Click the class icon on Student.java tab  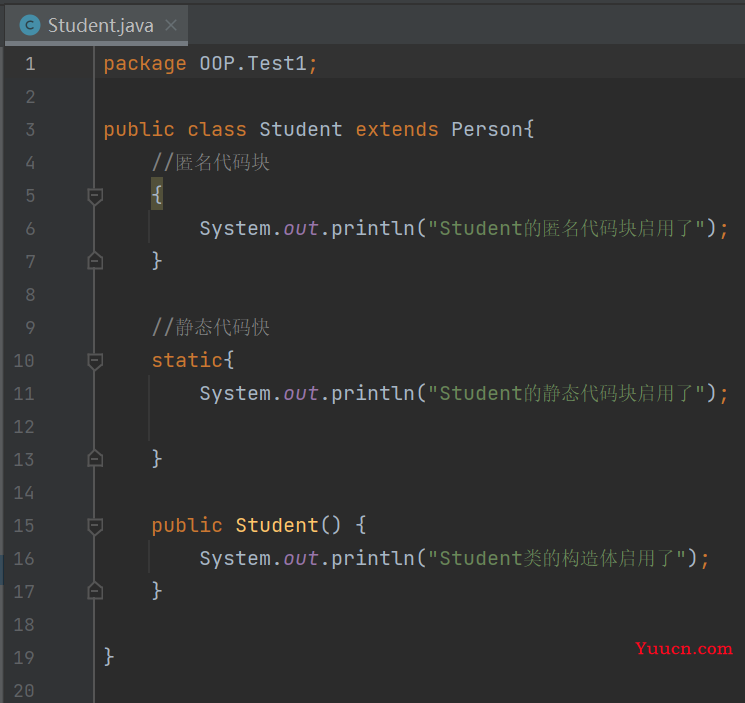pos(29,25)
